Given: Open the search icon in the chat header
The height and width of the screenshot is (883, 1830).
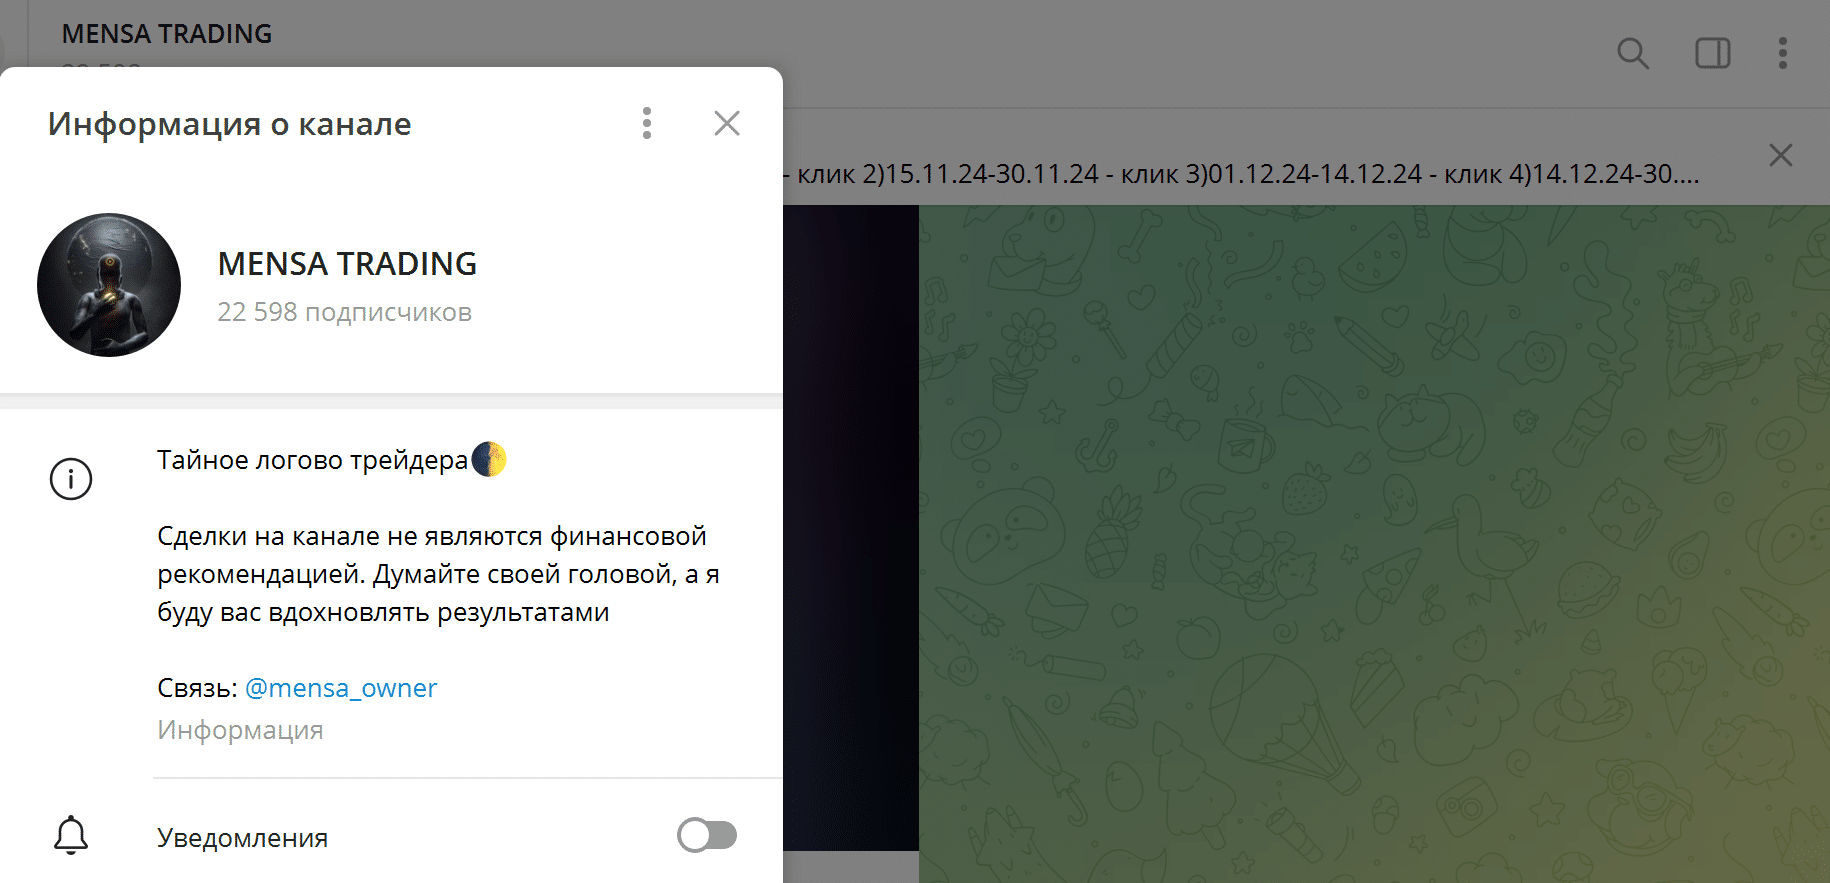Looking at the screenshot, I should point(1633,53).
